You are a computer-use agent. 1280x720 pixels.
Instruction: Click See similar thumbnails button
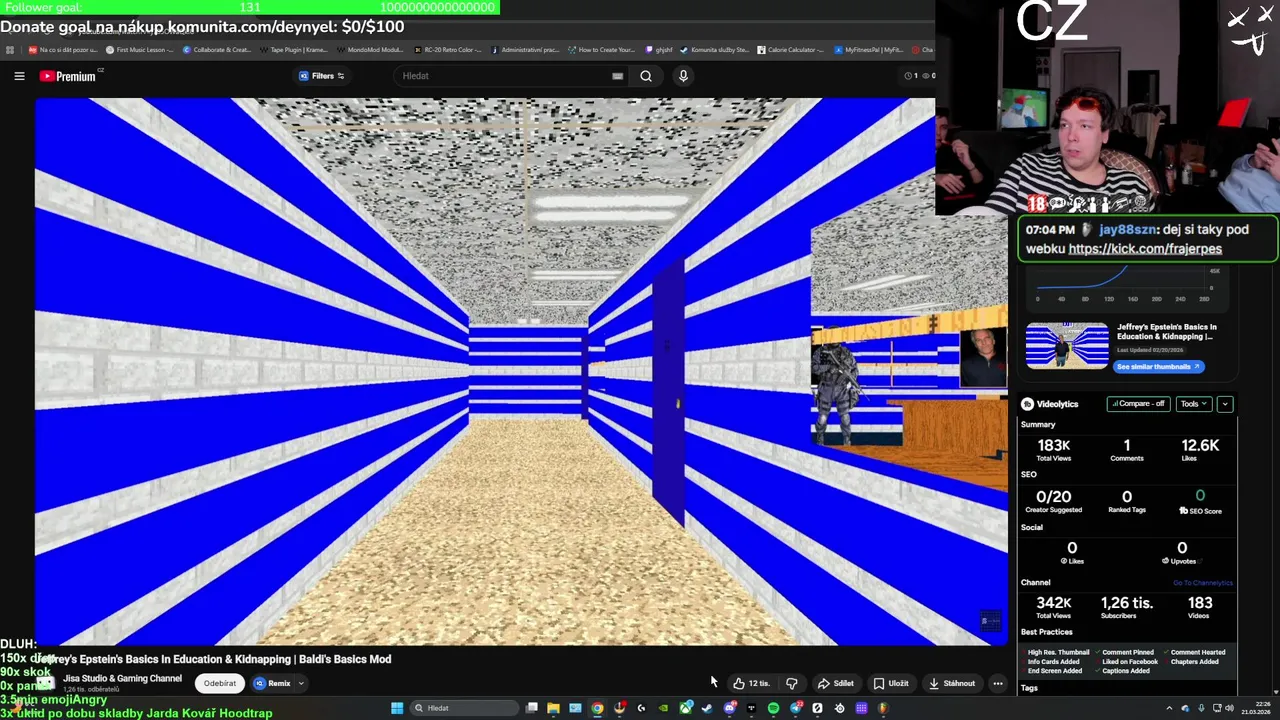[x=1159, y=366]
